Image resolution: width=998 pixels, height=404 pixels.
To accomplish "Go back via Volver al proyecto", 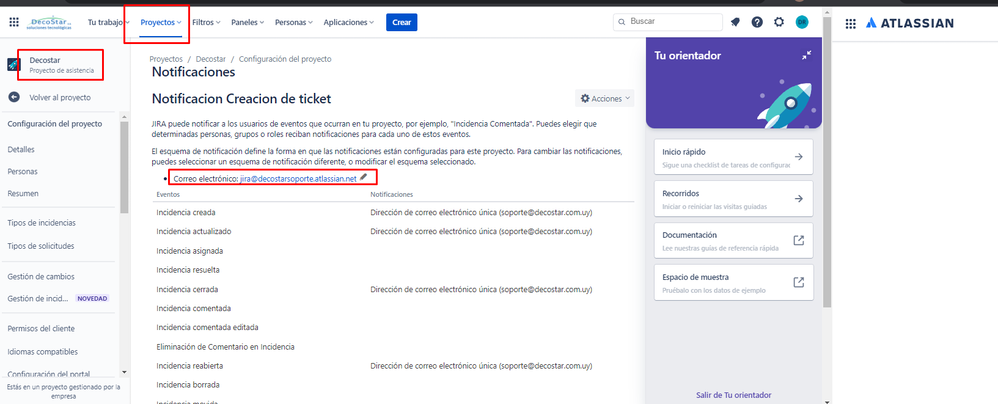I will (x=60, y=97).
